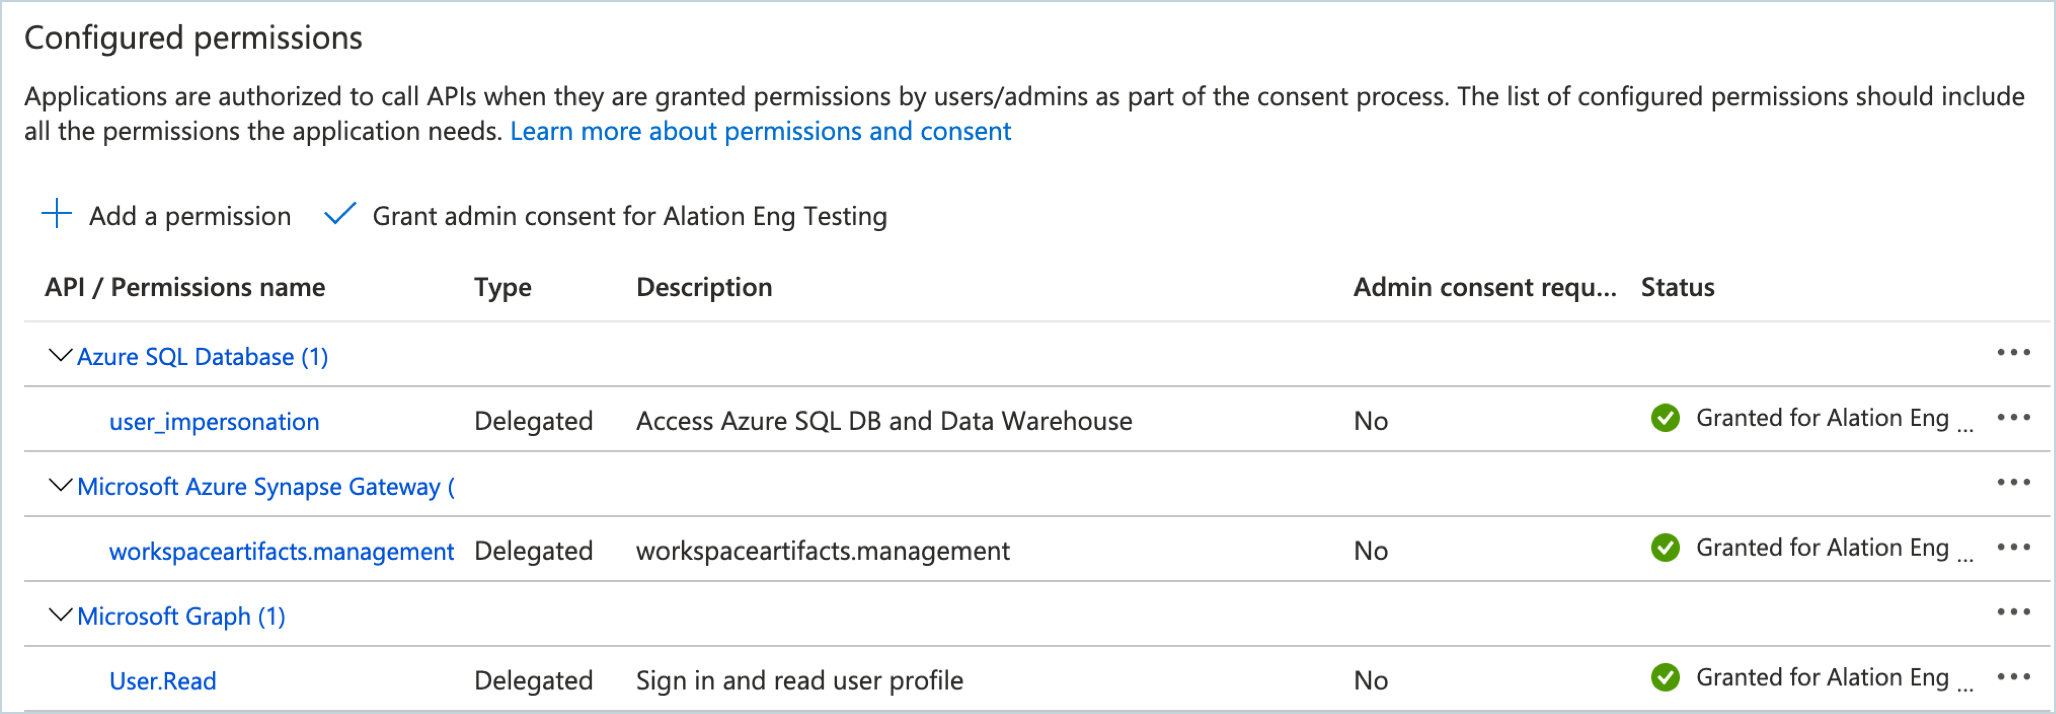Open the more options ellipsis for Azure SQL Database
Screen dimensions: 2056x714
pos(2013,353)
